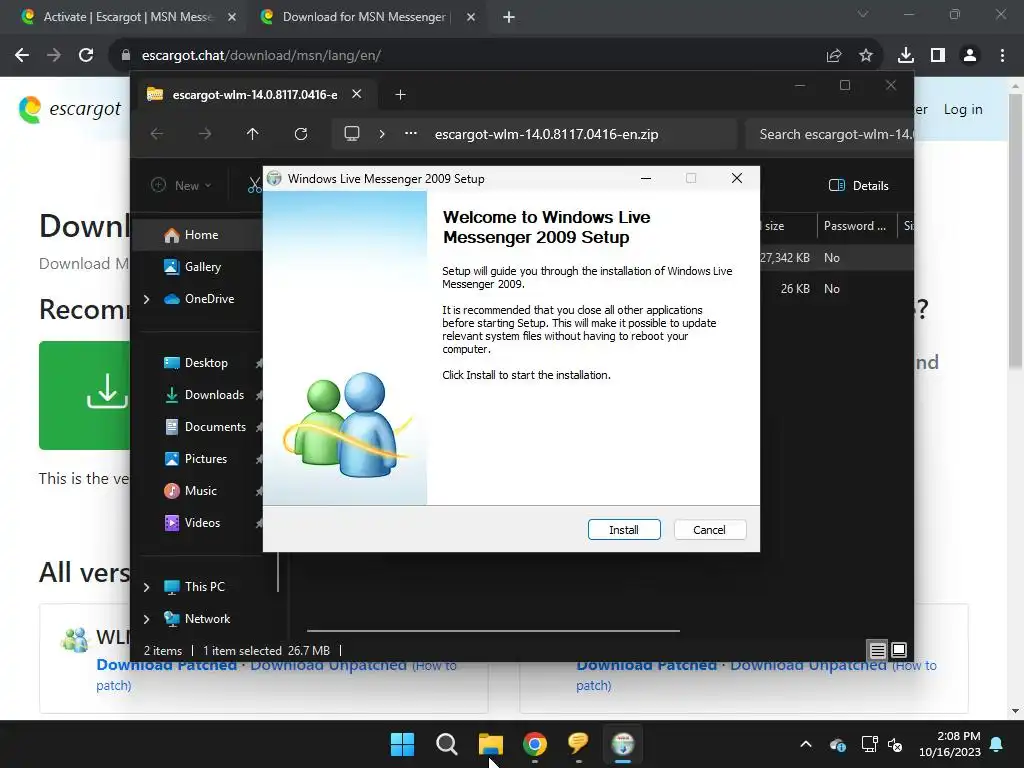
Task: Bookmark this page with star icon
Action: pos(866,56)
